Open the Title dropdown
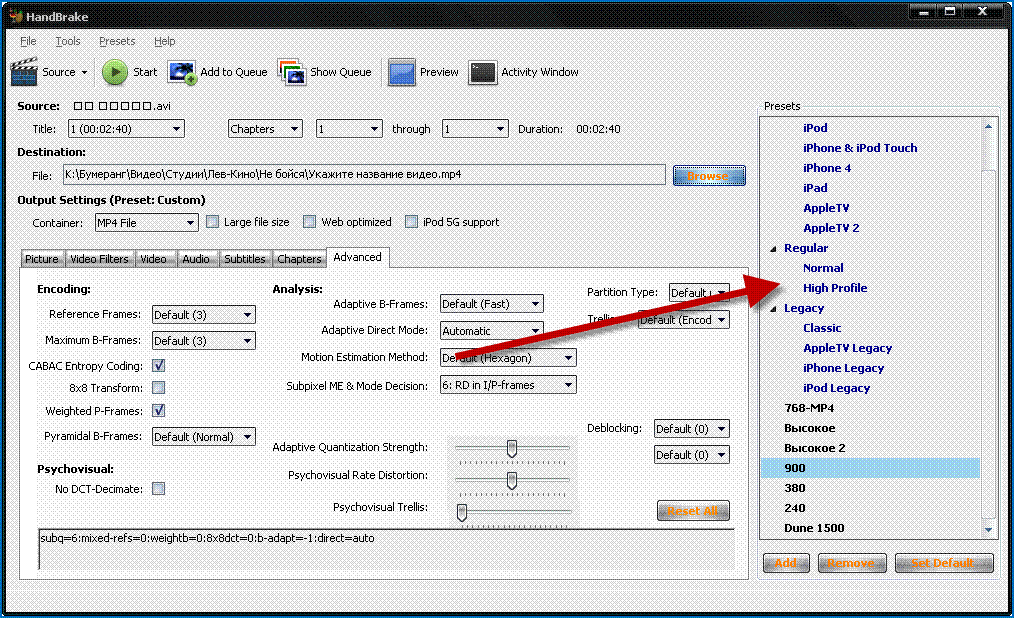 pos(126,129)
